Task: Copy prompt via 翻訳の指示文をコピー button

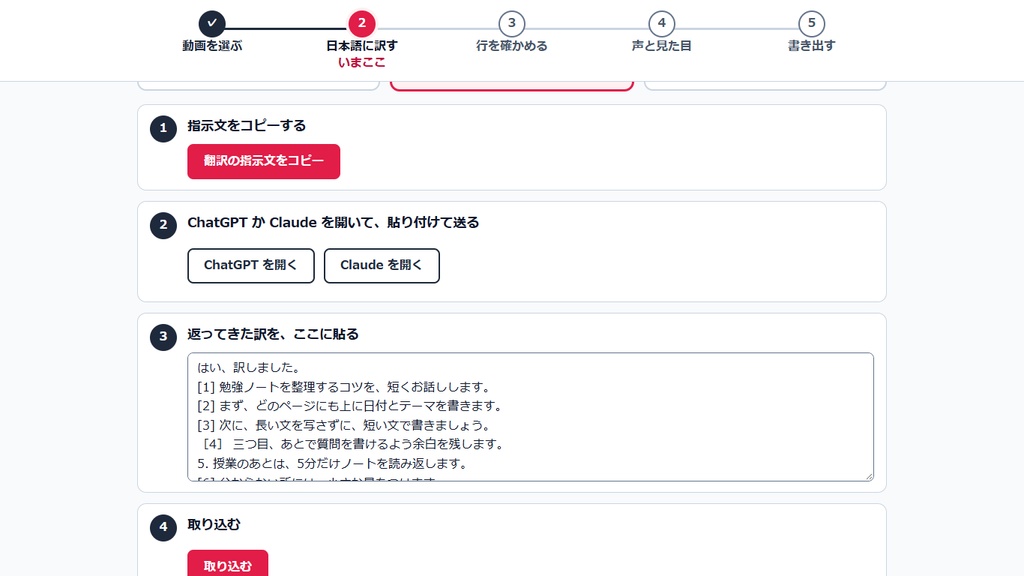Action: coord(264,161)
